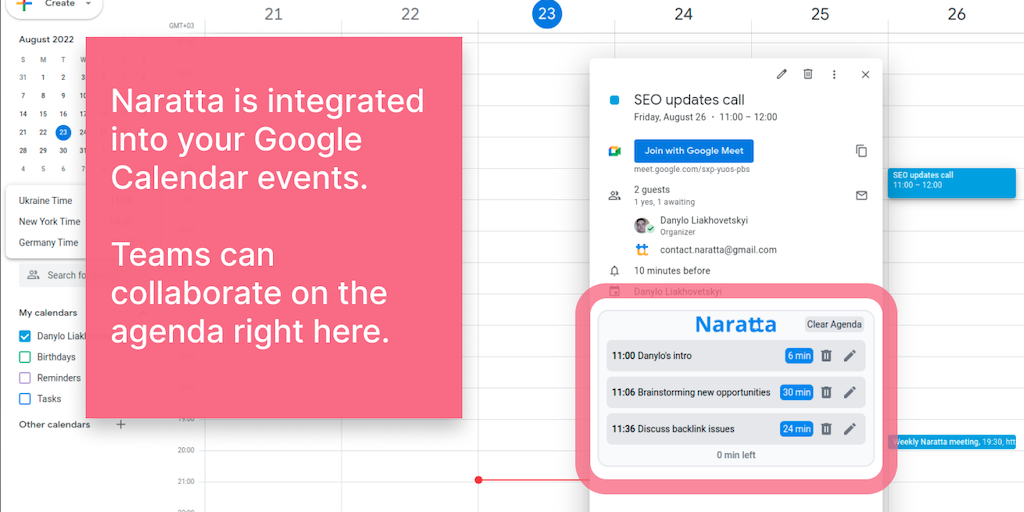Click the reminder bell icon
Screen dimensions: 1024x512
tap(614, 270)
